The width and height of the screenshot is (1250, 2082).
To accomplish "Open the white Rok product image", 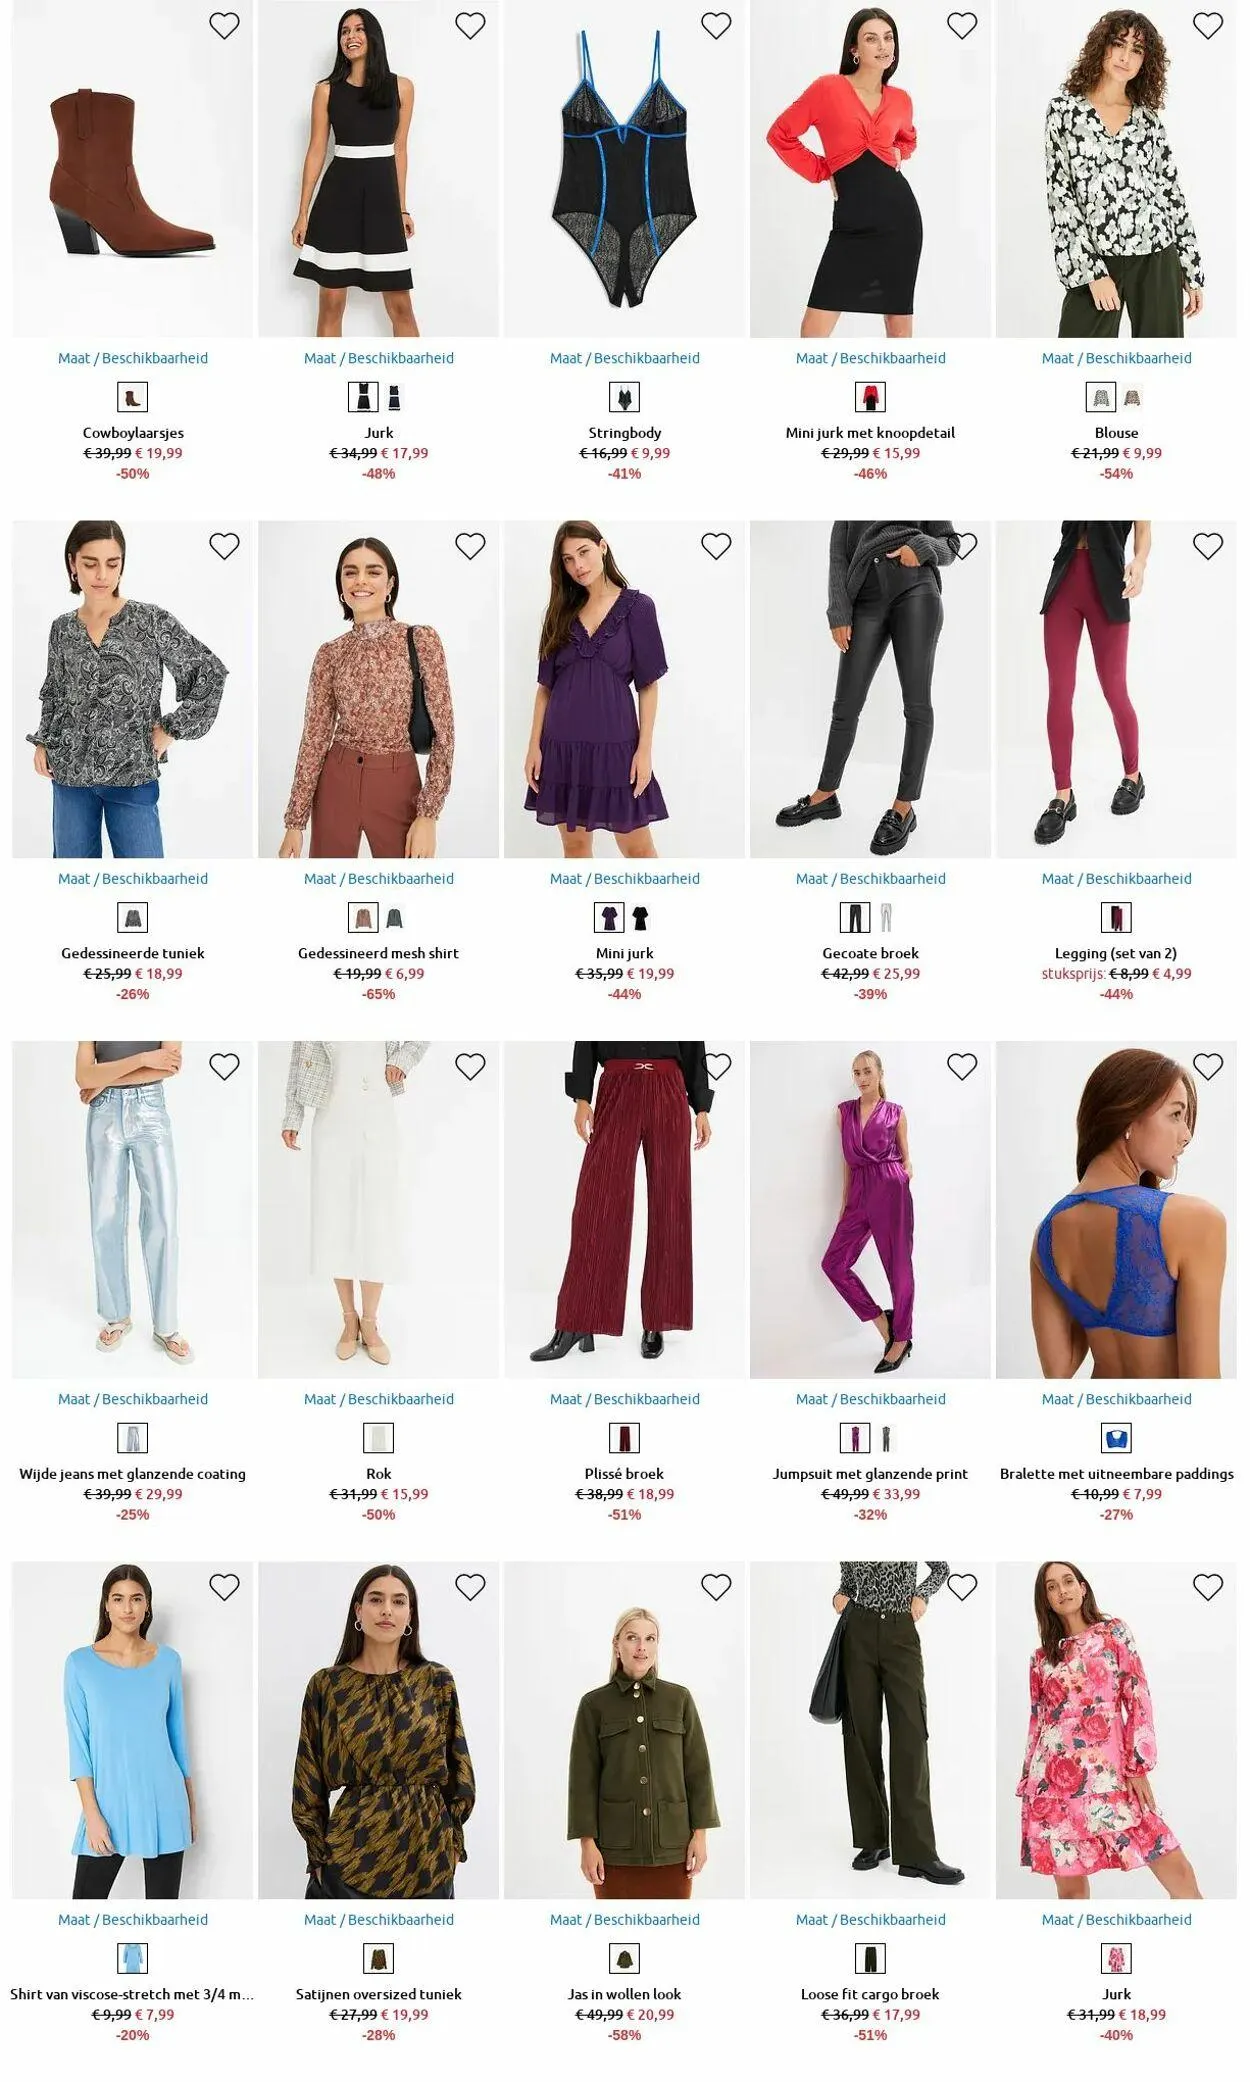I will pyautogui.click(x=379, y=1210).
